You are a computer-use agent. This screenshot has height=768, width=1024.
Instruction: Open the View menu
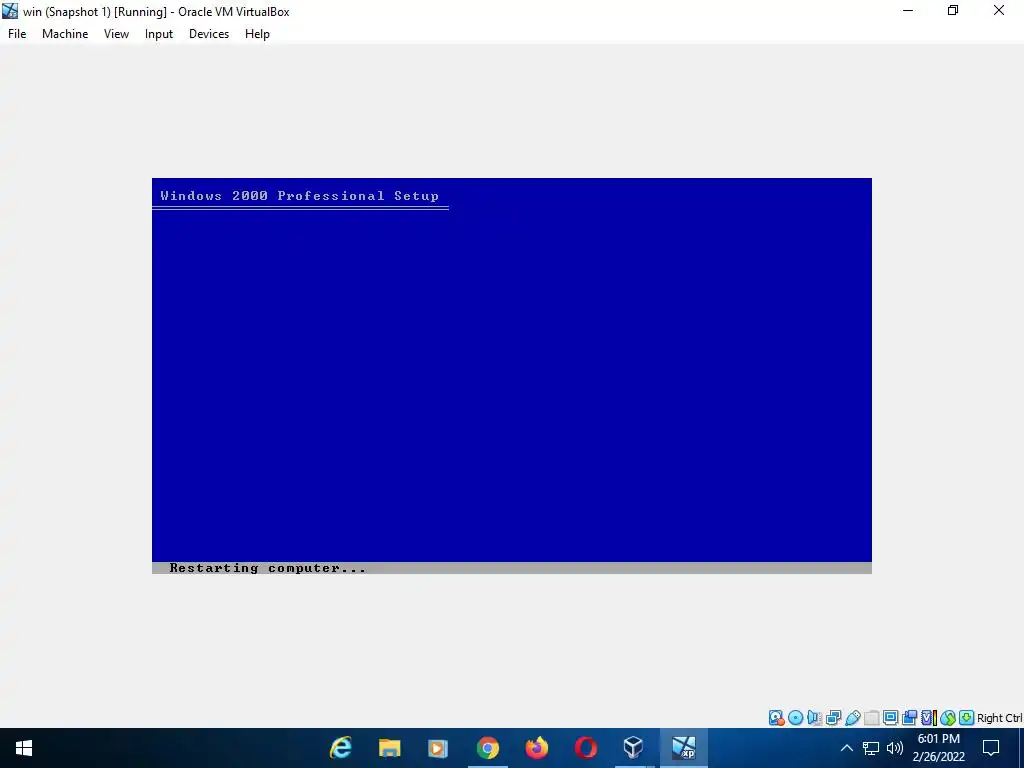tap(116, 34)
